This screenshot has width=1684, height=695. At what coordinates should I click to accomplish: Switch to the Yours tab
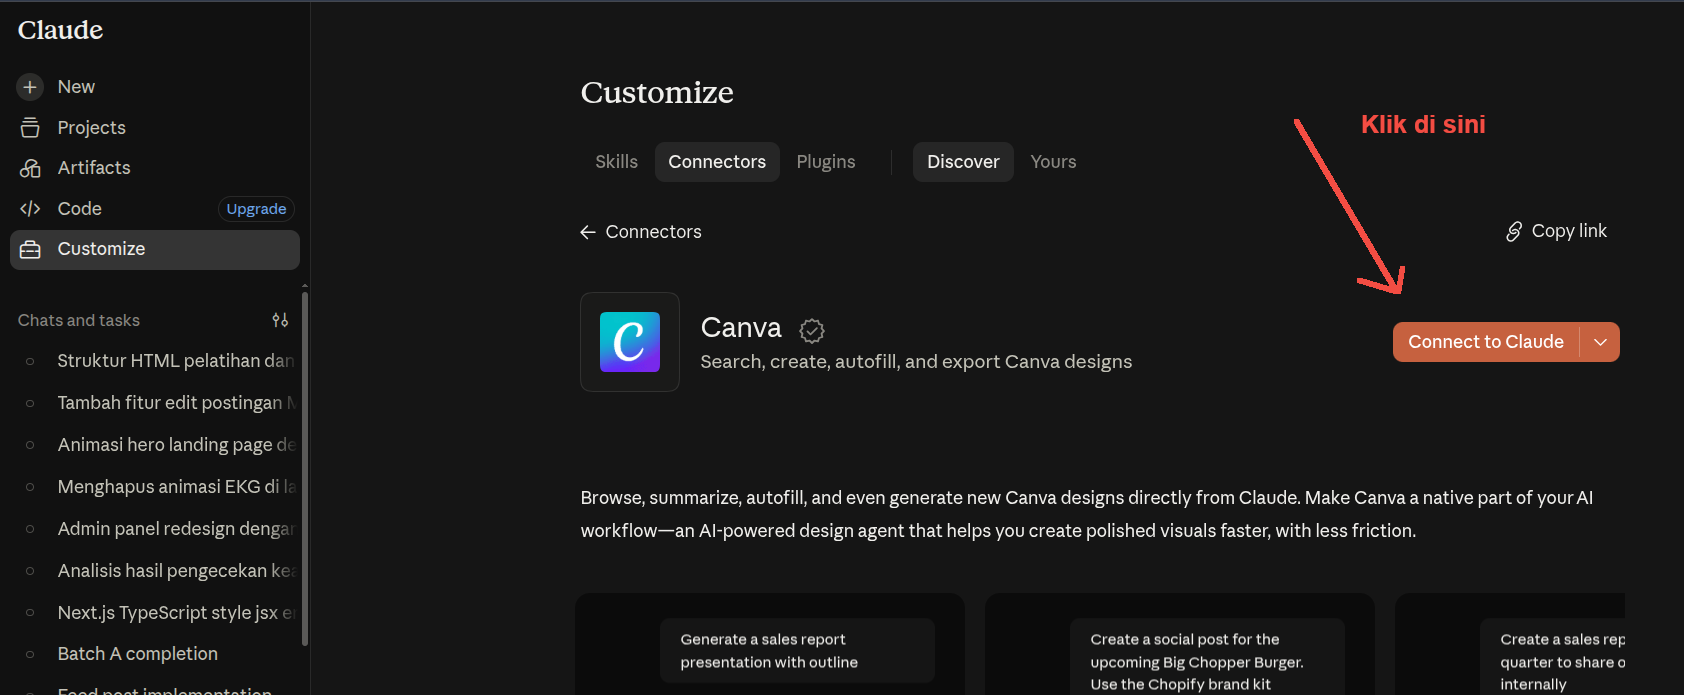1053,162
